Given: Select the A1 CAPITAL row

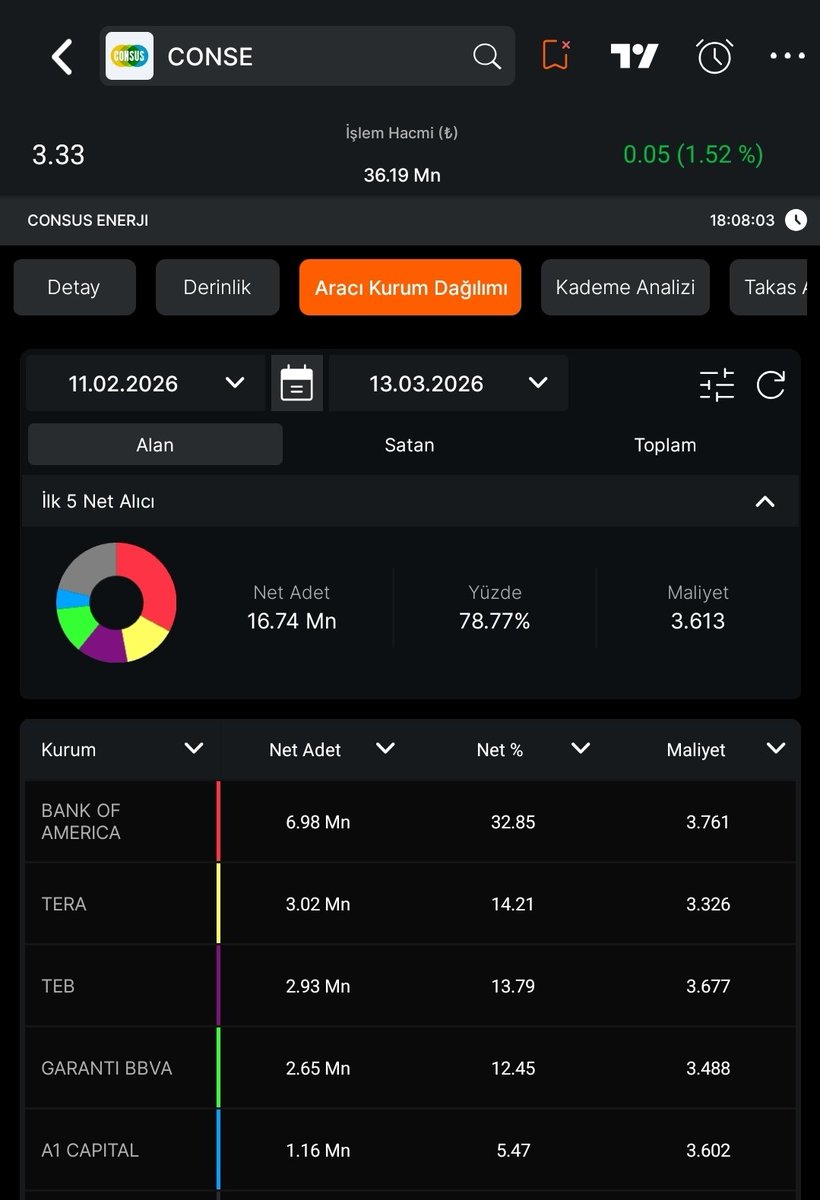Looking at the screenshot, I should [410, 1150].
